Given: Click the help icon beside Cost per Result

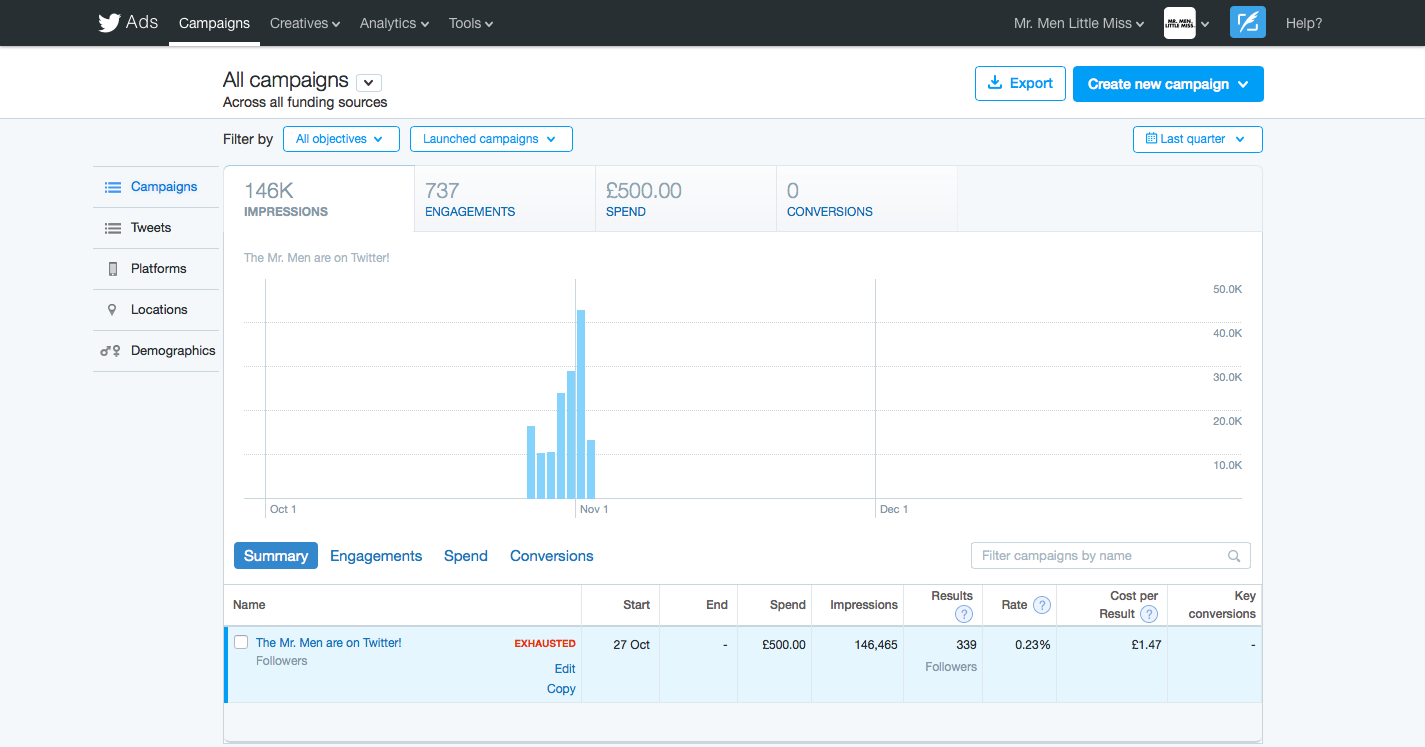Looking at the screenshot, I should click(1149, 614).
